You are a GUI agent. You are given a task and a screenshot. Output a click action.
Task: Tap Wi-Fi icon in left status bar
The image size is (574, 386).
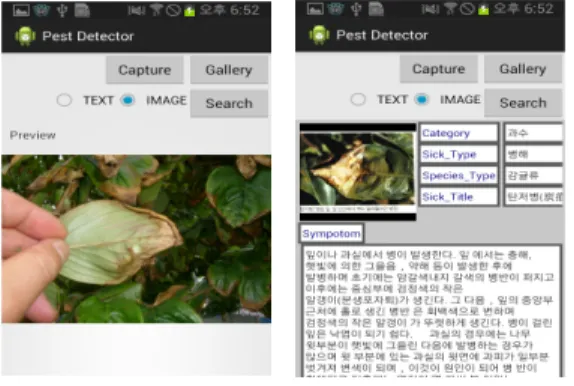[156, 10]
